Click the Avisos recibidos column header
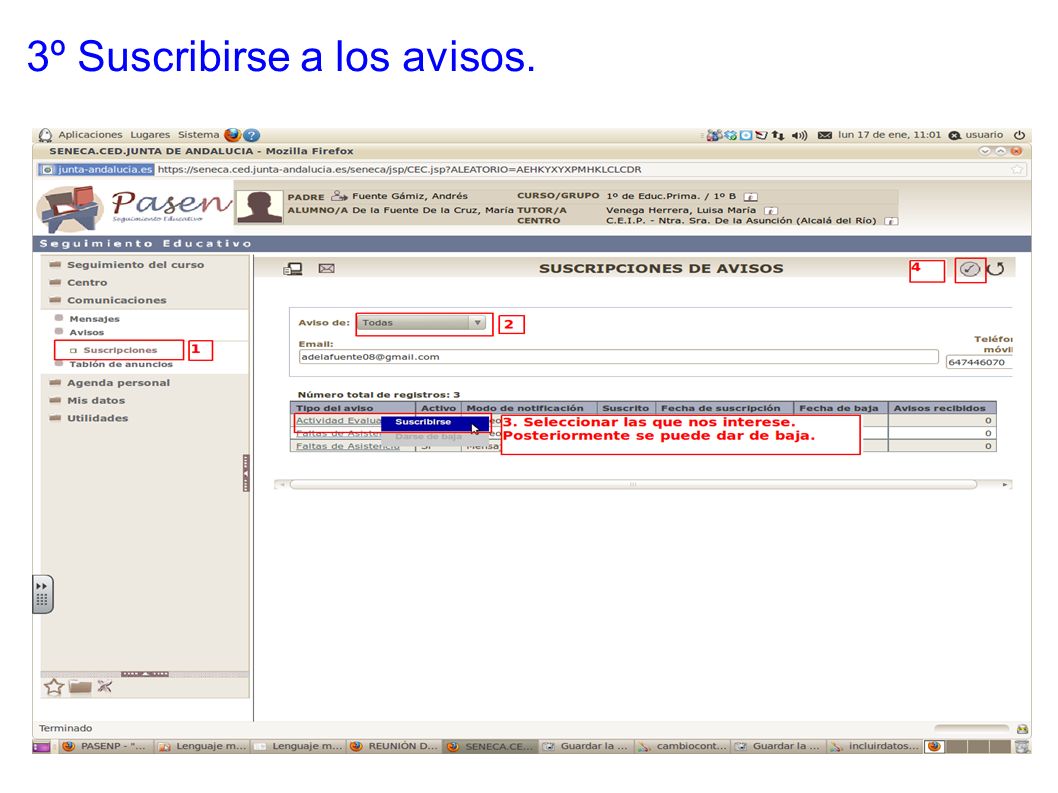The image size is (1058, 793). [942, 408]
